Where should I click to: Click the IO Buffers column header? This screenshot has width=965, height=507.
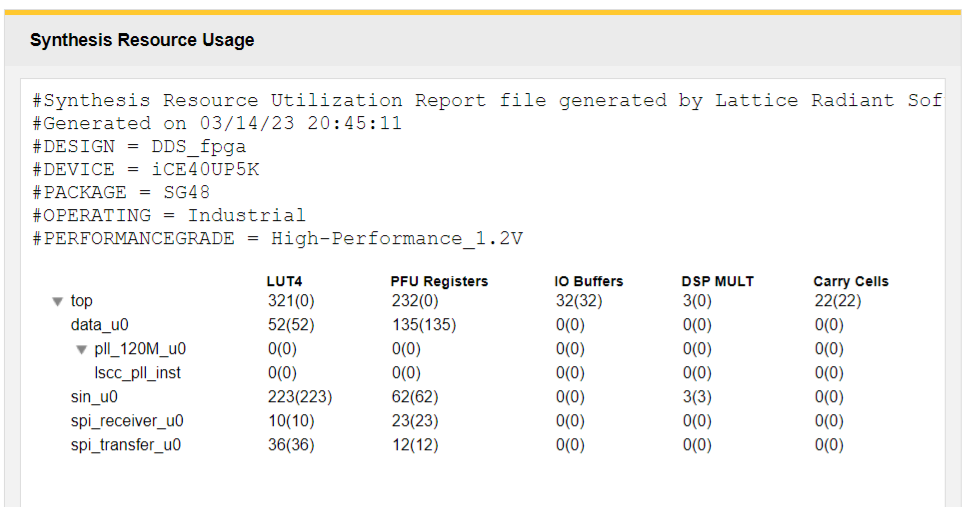pyautogui.click(x=588, y=282)
